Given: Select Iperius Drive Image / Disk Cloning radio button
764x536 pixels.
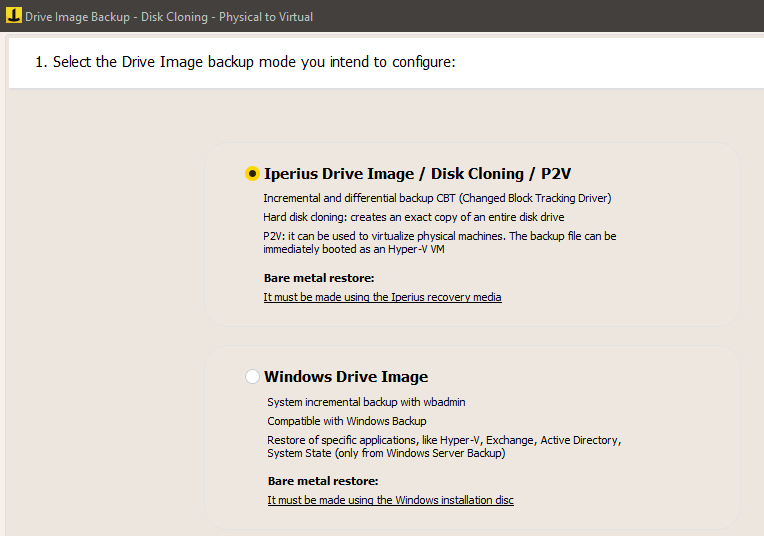Looking at the screenshot, I should [252, 173].
